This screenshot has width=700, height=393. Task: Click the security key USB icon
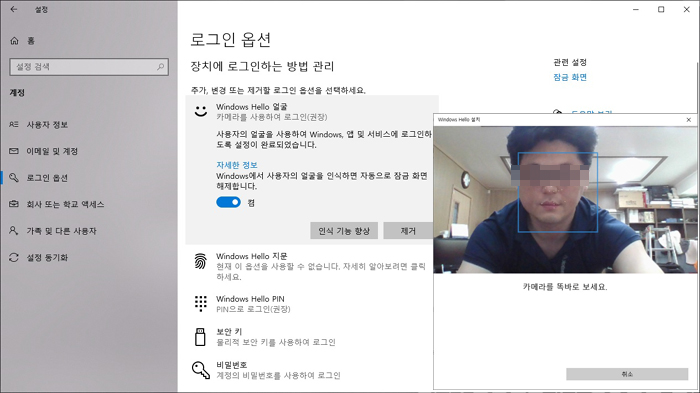(x=200, y=337)
